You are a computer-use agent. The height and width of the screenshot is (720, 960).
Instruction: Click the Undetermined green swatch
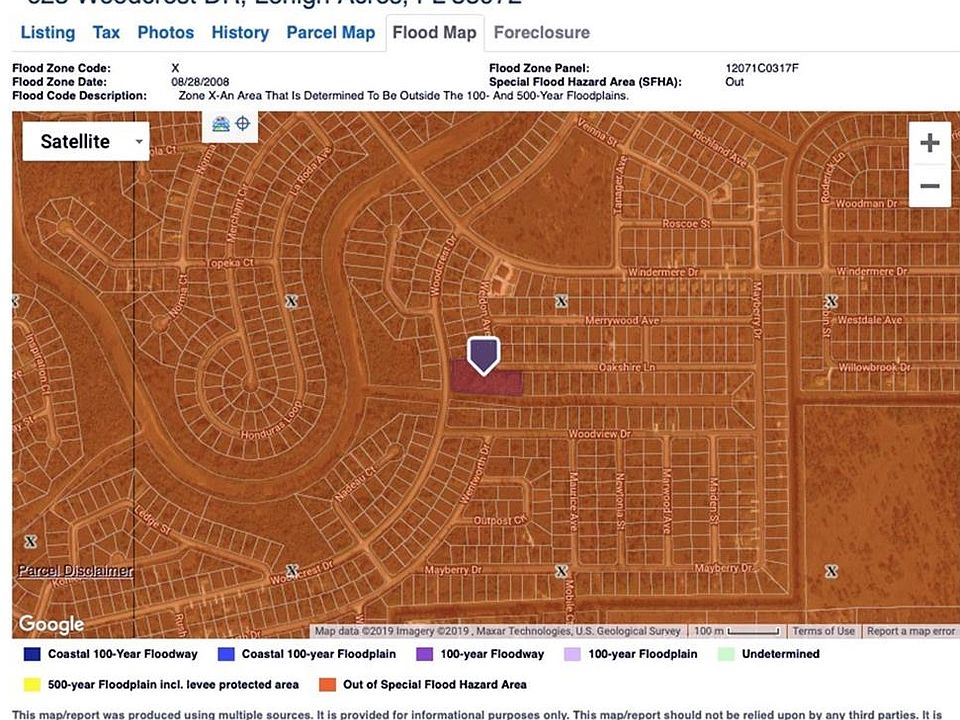726,654
